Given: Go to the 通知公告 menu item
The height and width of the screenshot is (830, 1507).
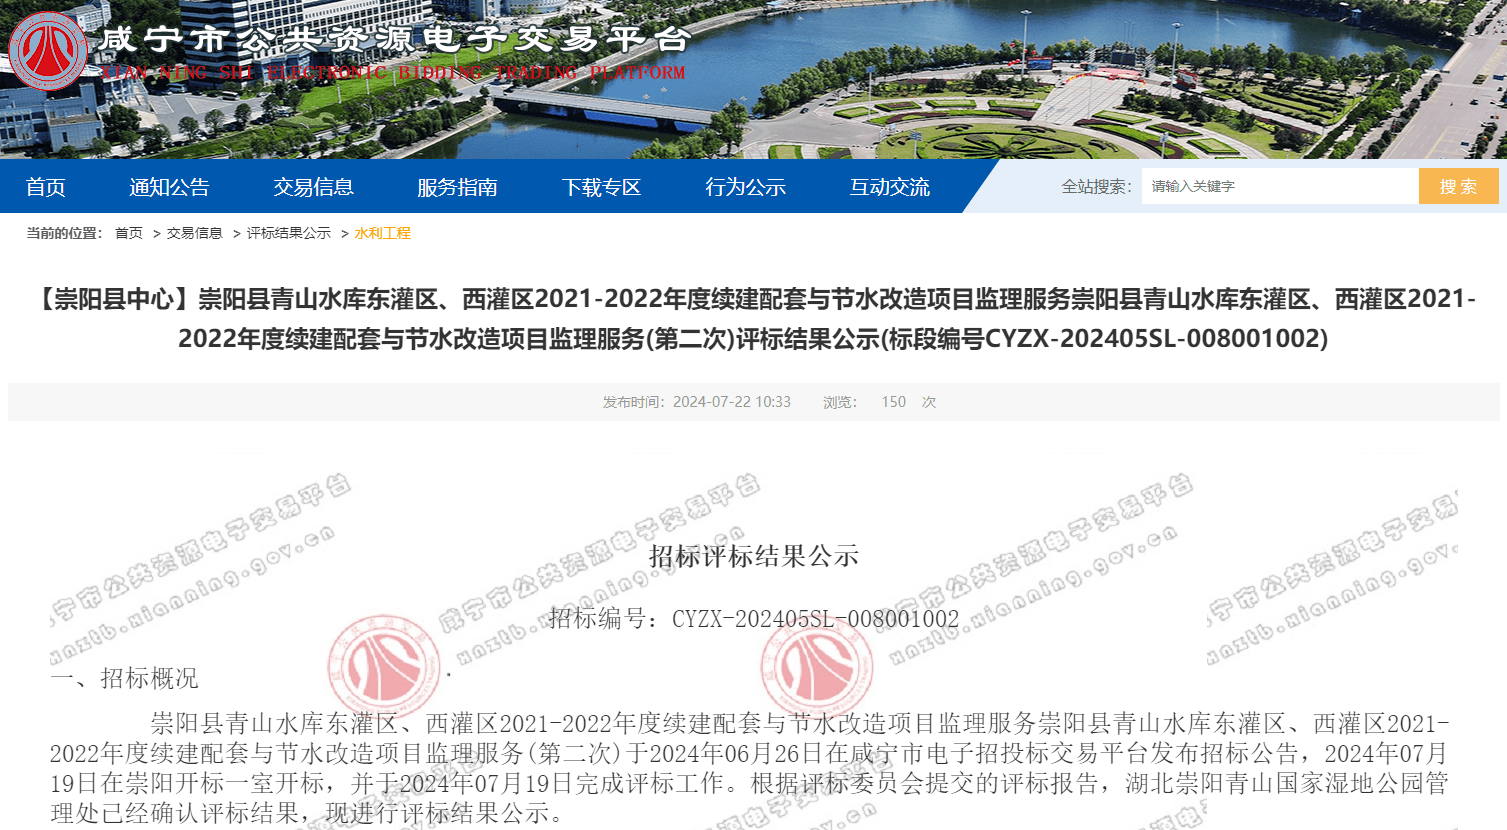Looking at the screenshot, I should (169, 187).
